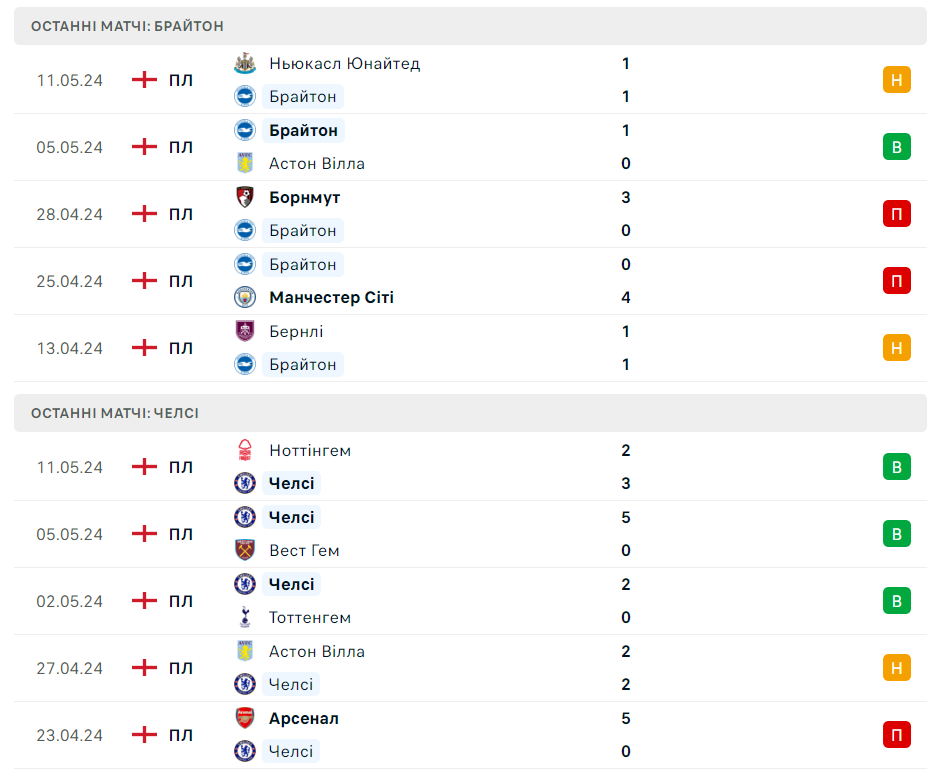Click ПЛ league label in 02.05.24 row
This screenshot has height=773, width=942.
pos(181,601)
